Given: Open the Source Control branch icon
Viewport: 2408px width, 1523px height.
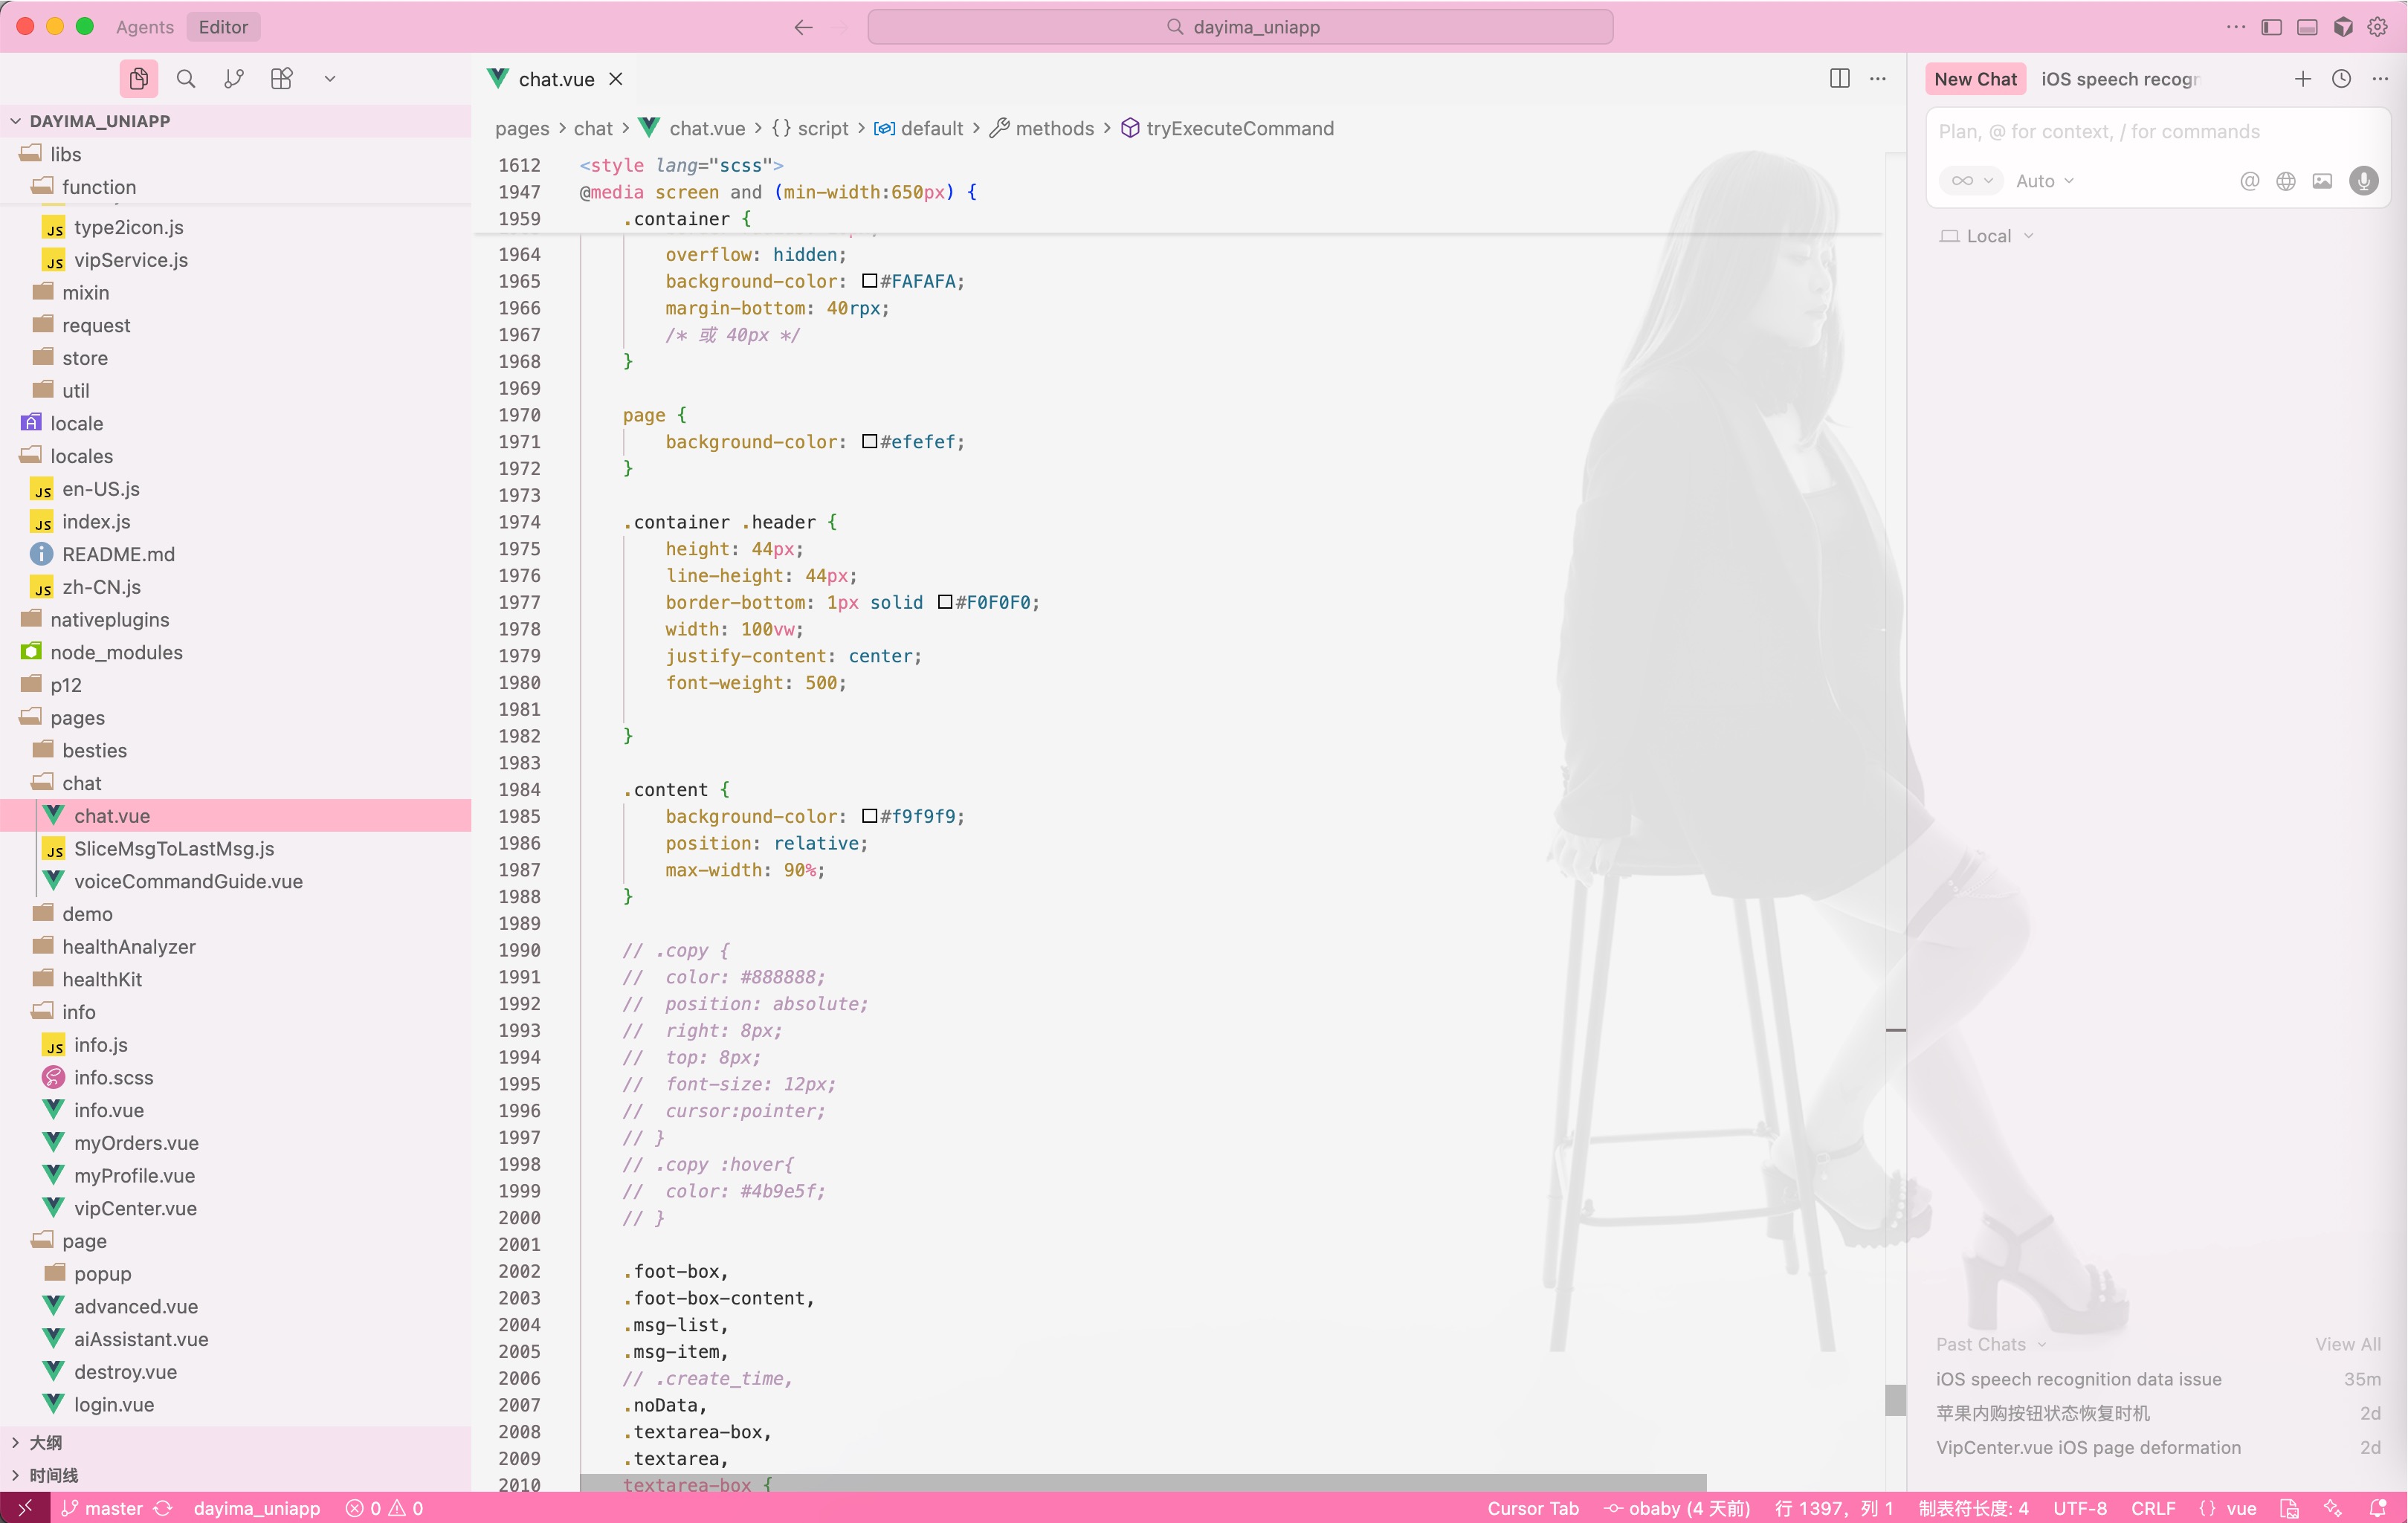Looking at the screenshot, I should coord(234,79).
